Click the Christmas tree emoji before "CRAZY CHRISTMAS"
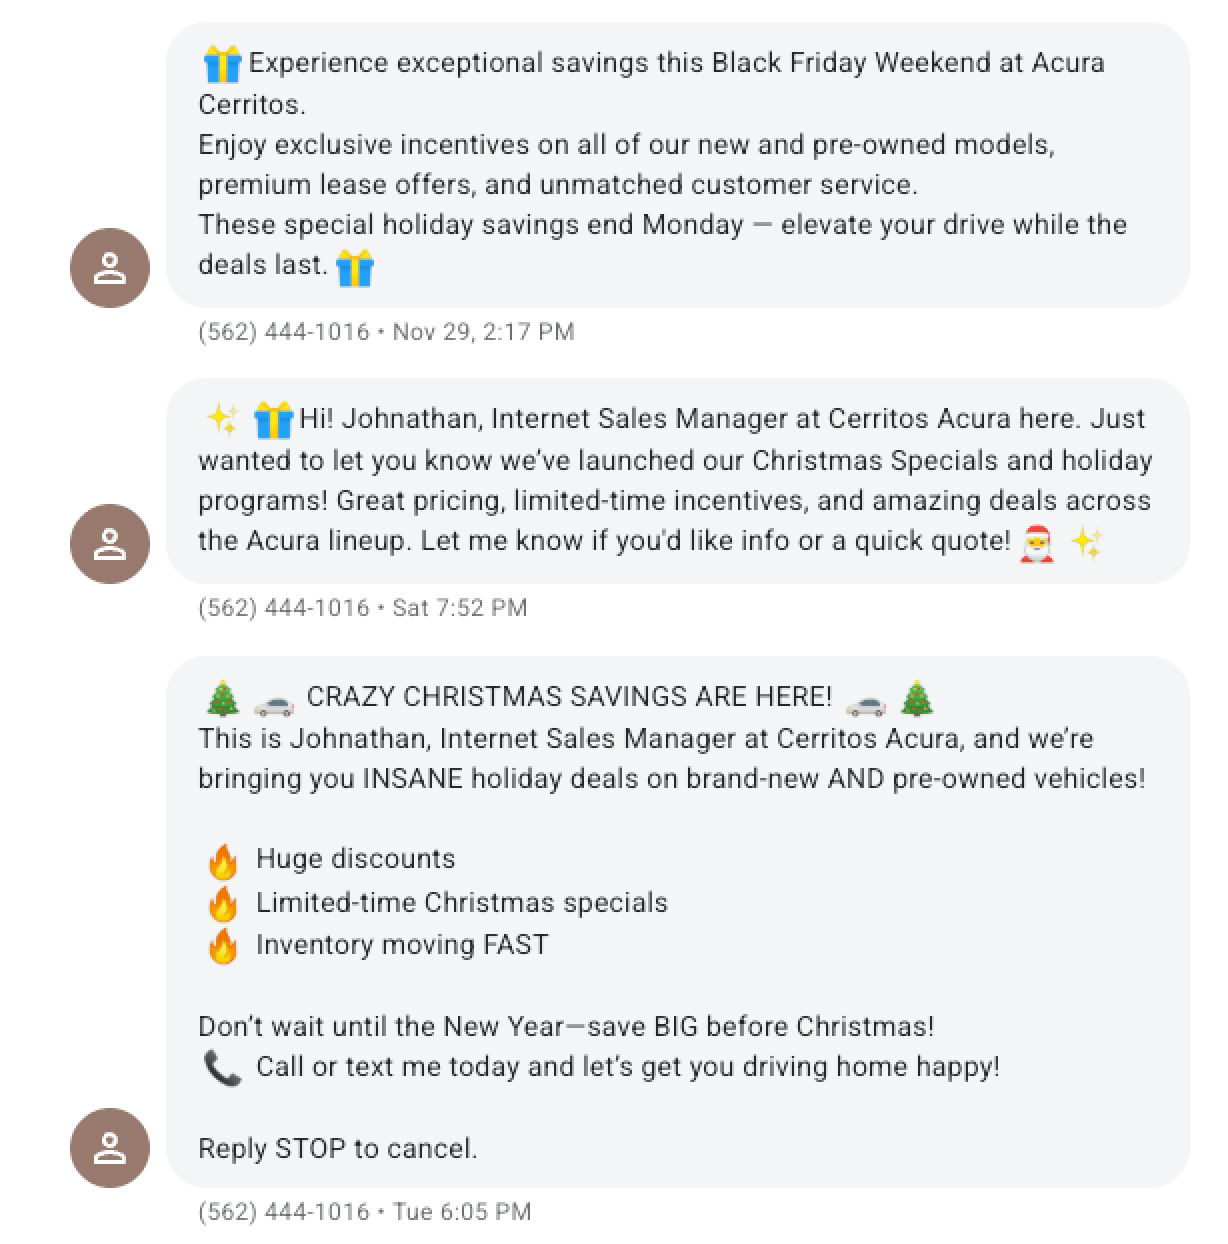Image resolution: width=1228 pixels, height=1244 pixels. click(222, 698)
